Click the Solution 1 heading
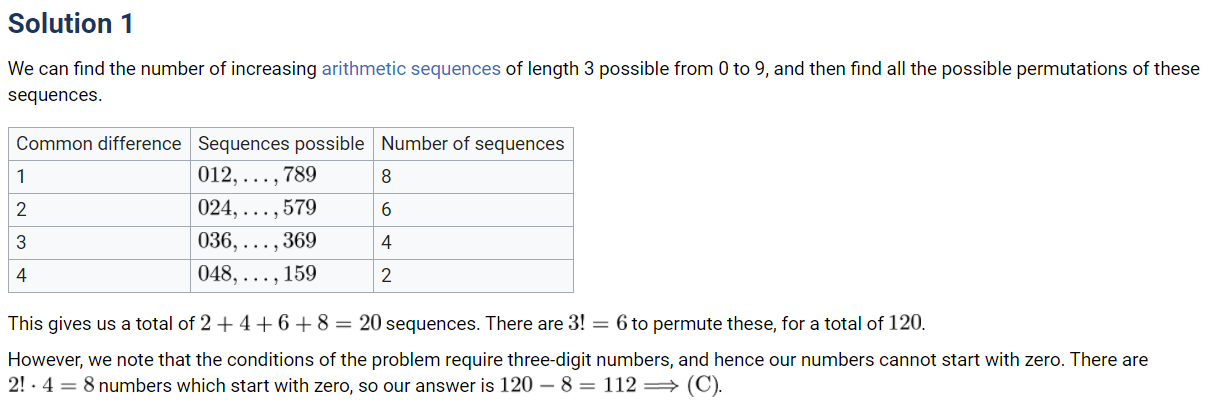 [71, 24]
